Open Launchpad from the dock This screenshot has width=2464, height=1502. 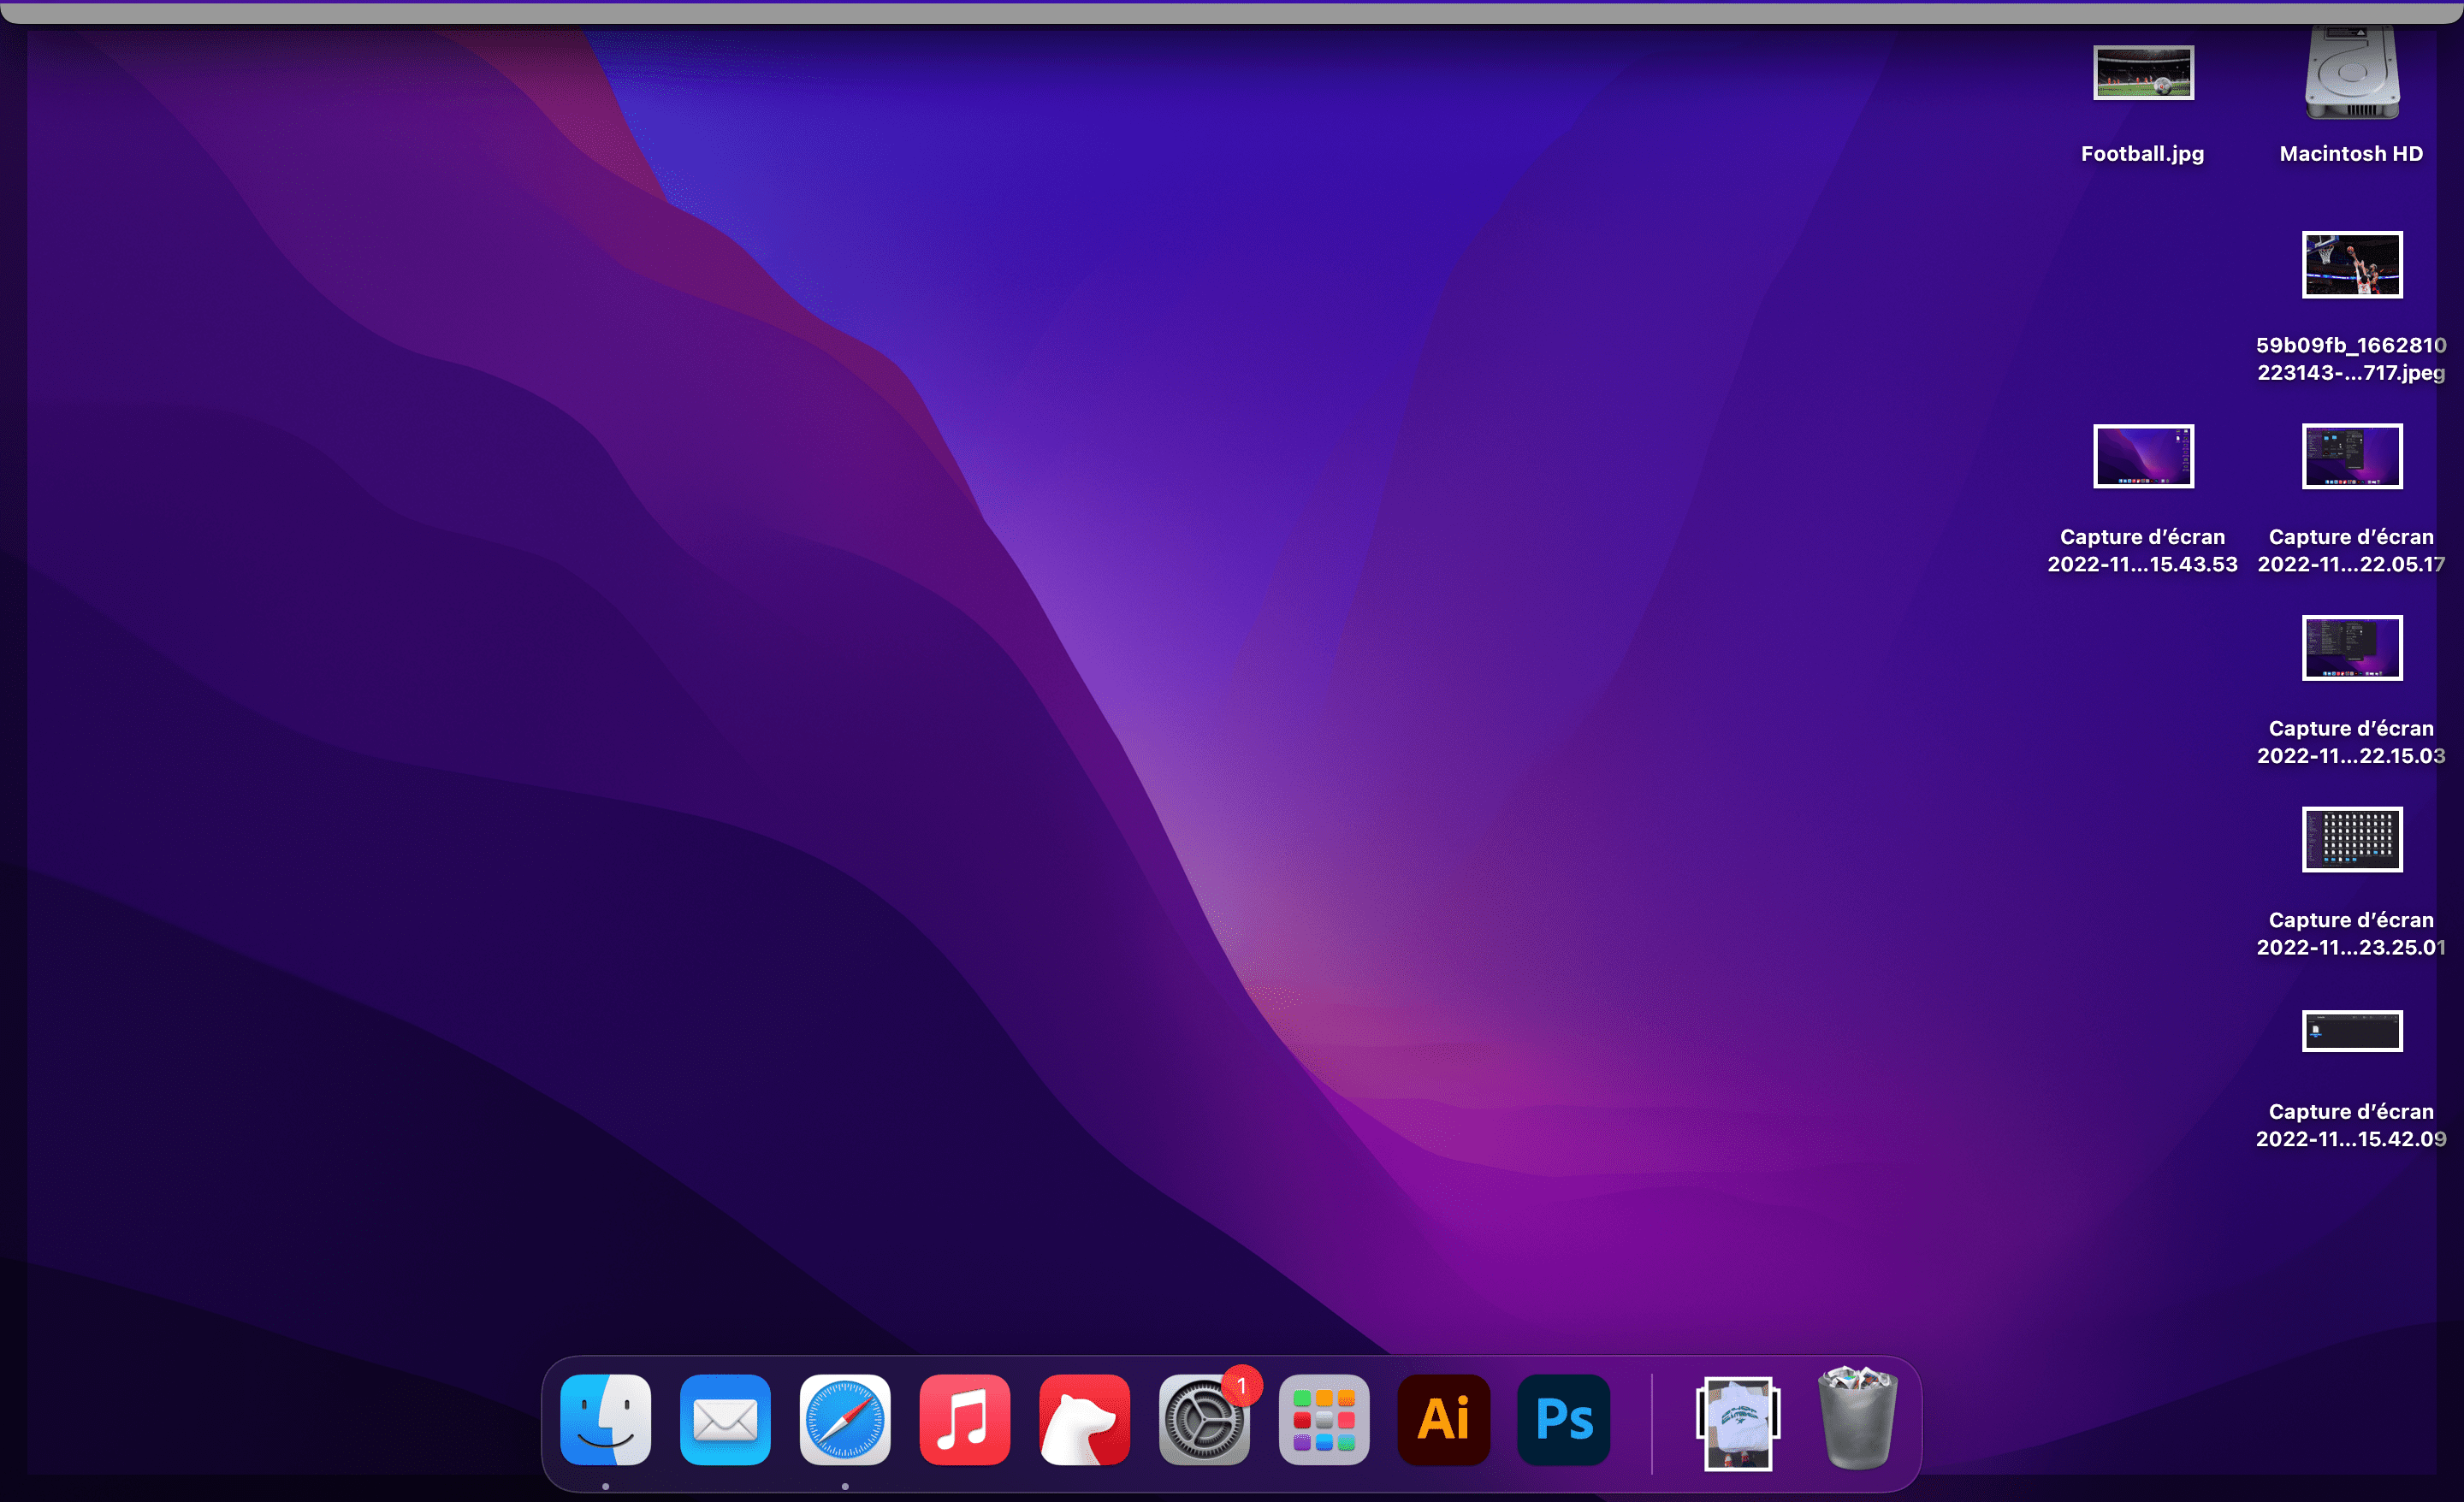(1324, 1419)
